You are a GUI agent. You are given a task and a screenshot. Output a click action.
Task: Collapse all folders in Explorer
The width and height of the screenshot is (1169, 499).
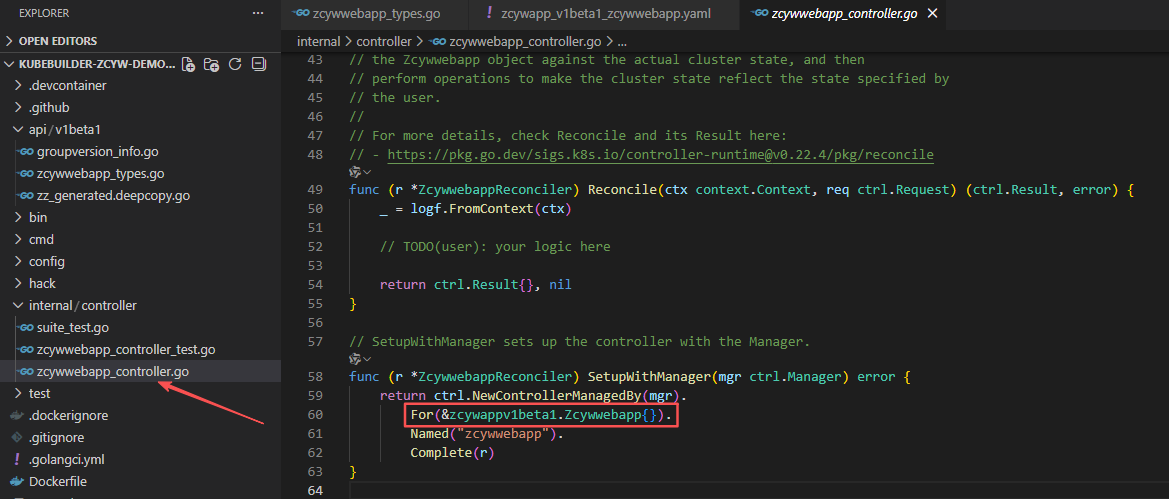click(x=259, y=64)
